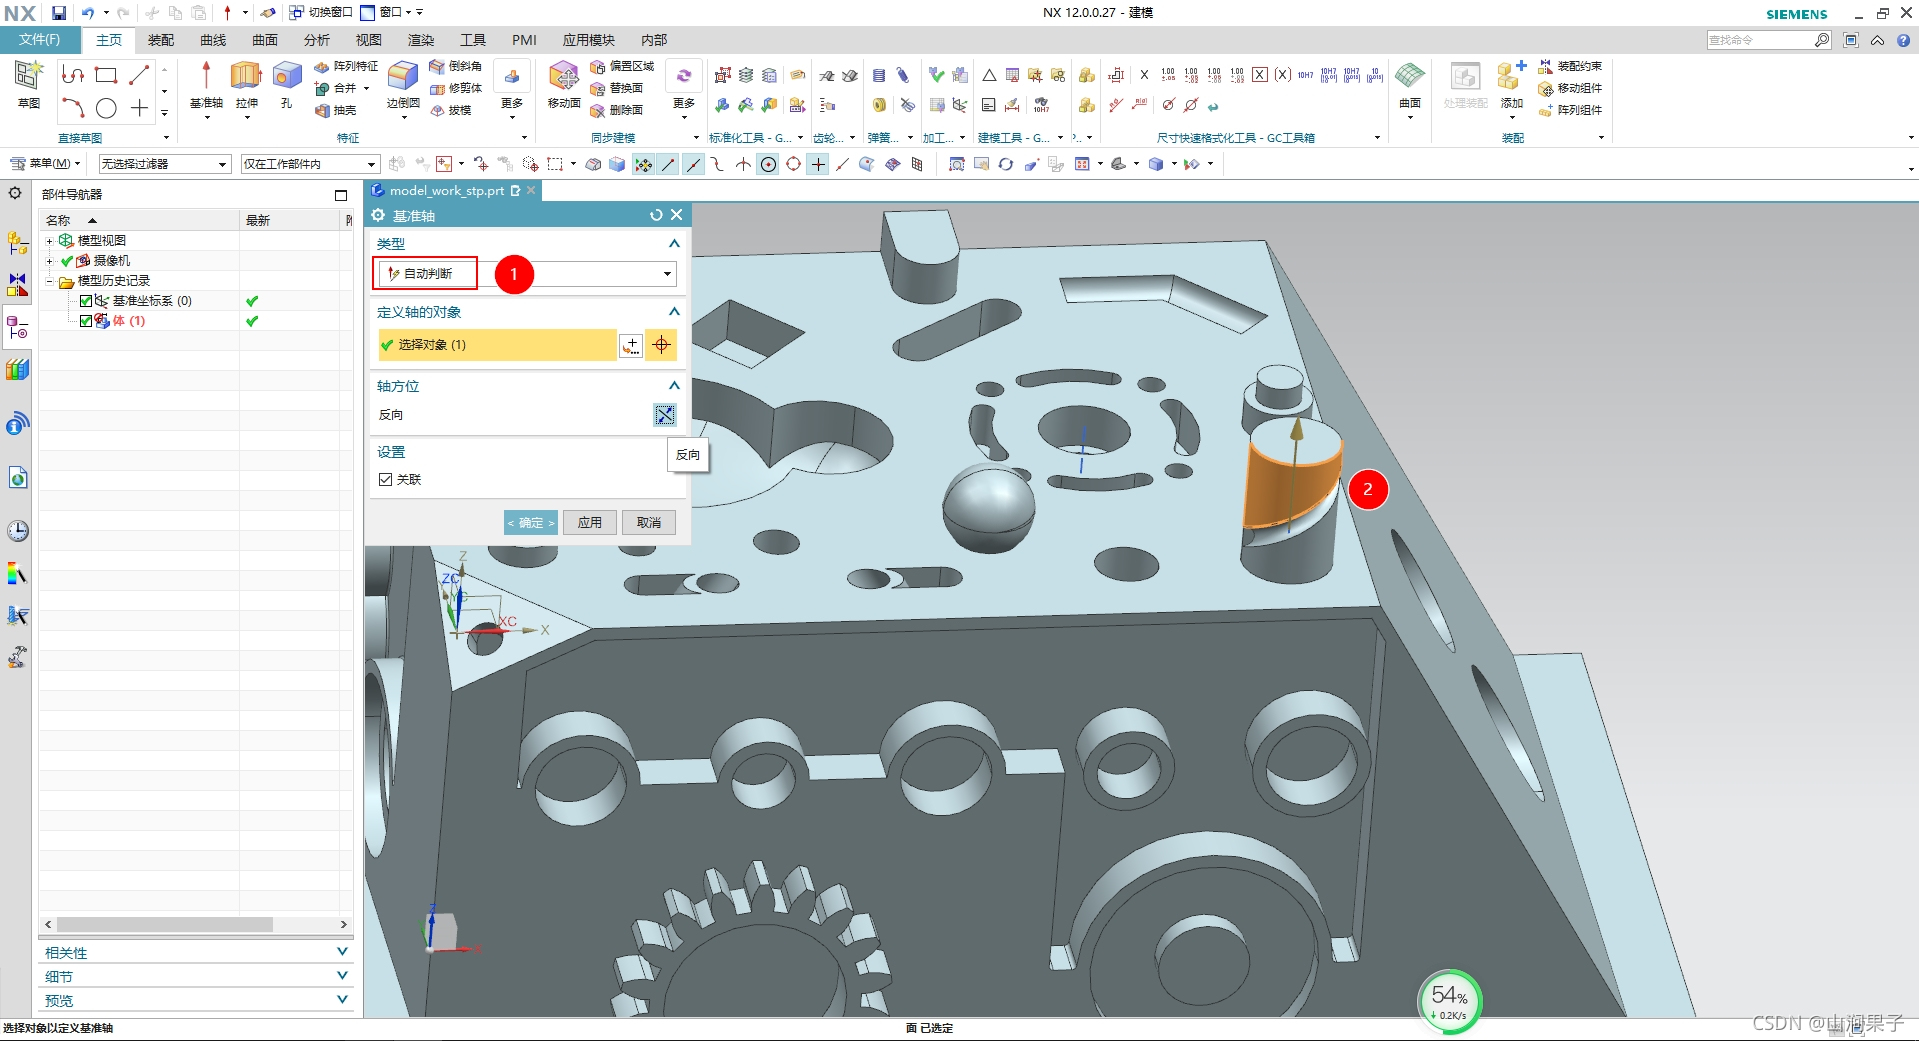Expand the 模型视图 tree node
Screen dimensions: 1919x1041
[x=49, y=241]
